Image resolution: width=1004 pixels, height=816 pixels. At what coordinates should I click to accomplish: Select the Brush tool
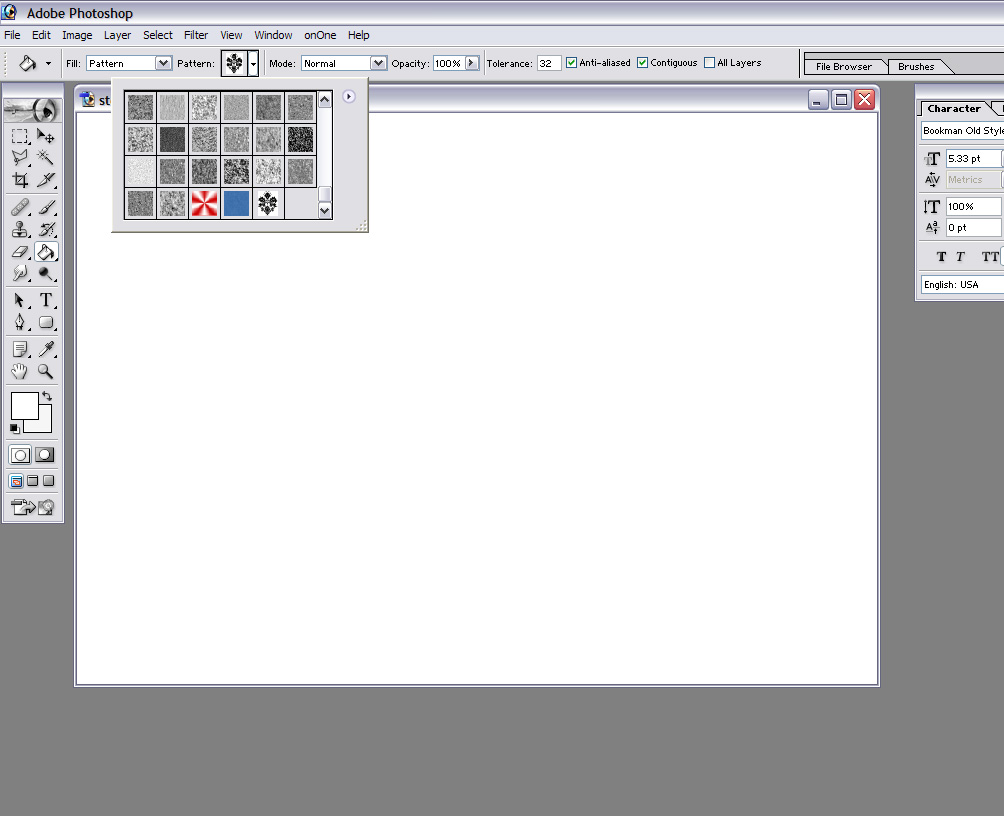(x=45, y=208)
